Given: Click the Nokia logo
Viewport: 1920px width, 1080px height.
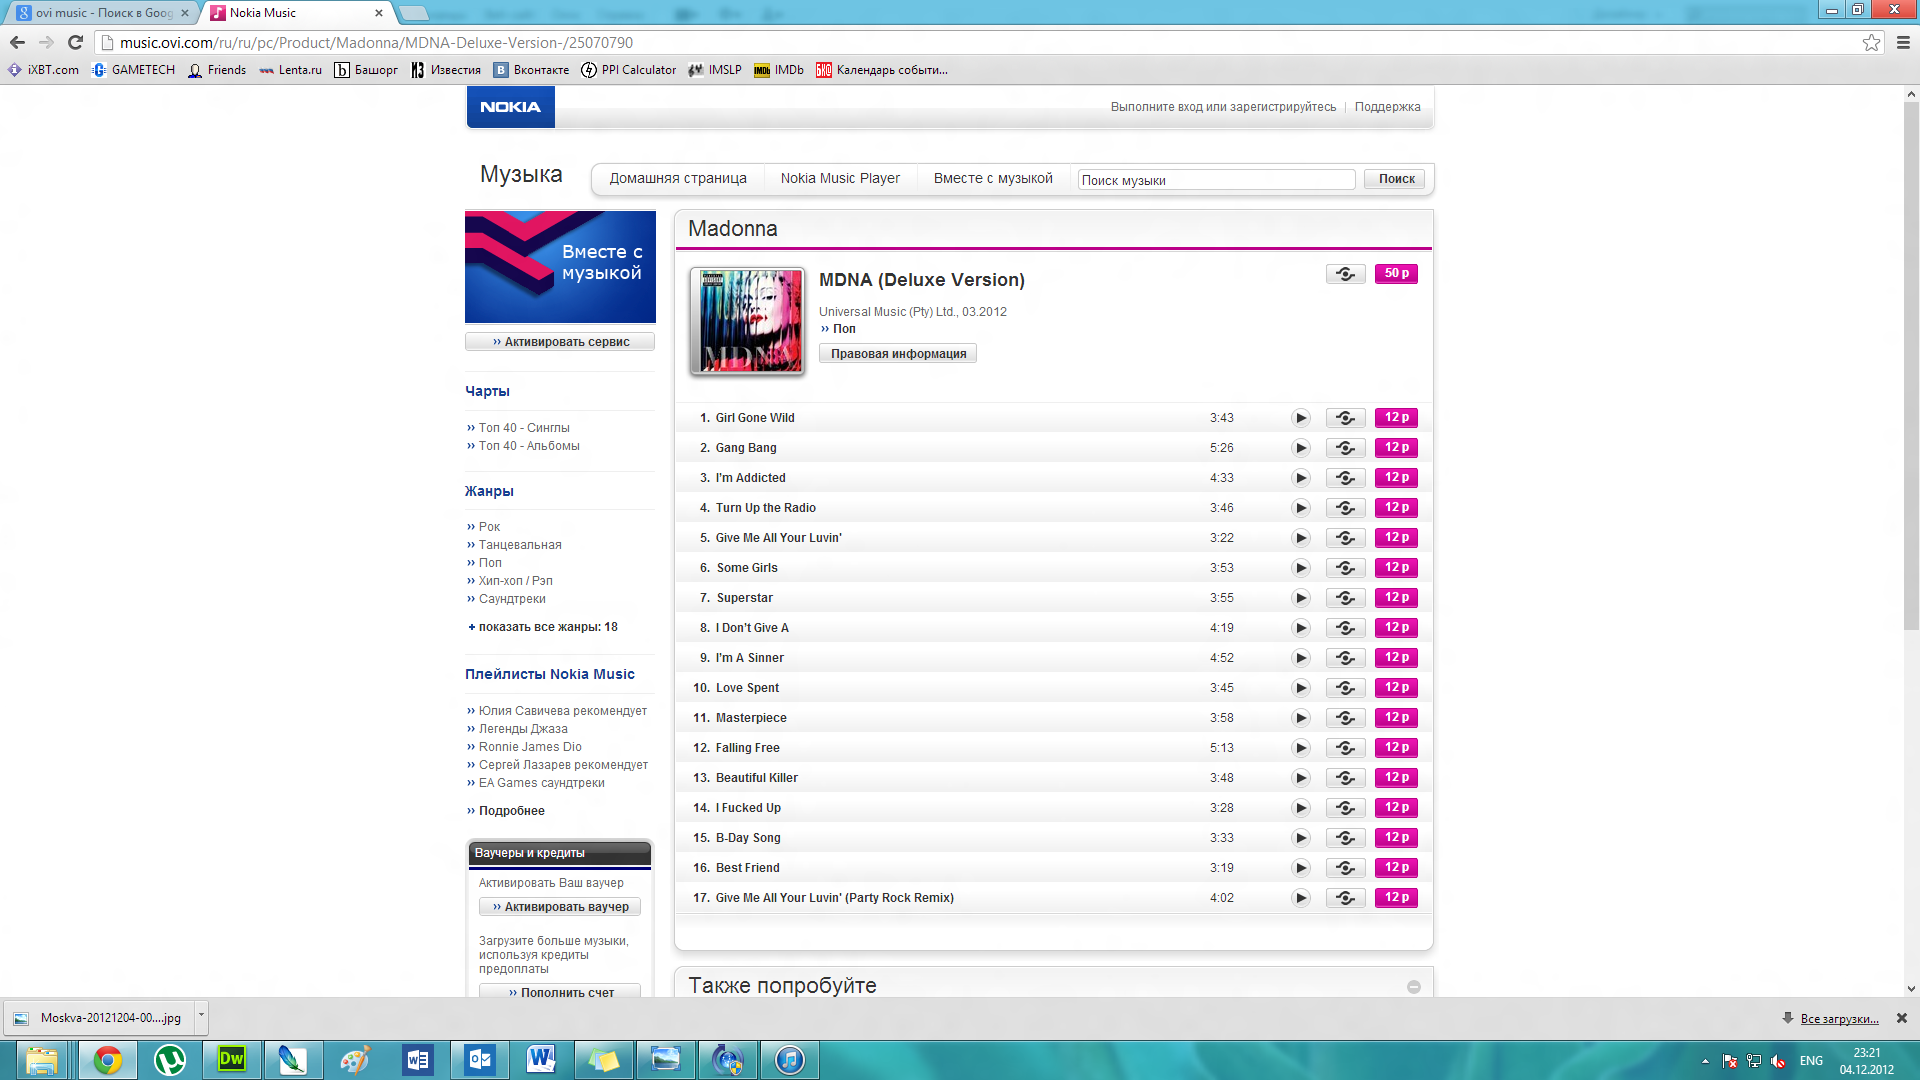Looking at the screenshot, I should tap(510, 107).
